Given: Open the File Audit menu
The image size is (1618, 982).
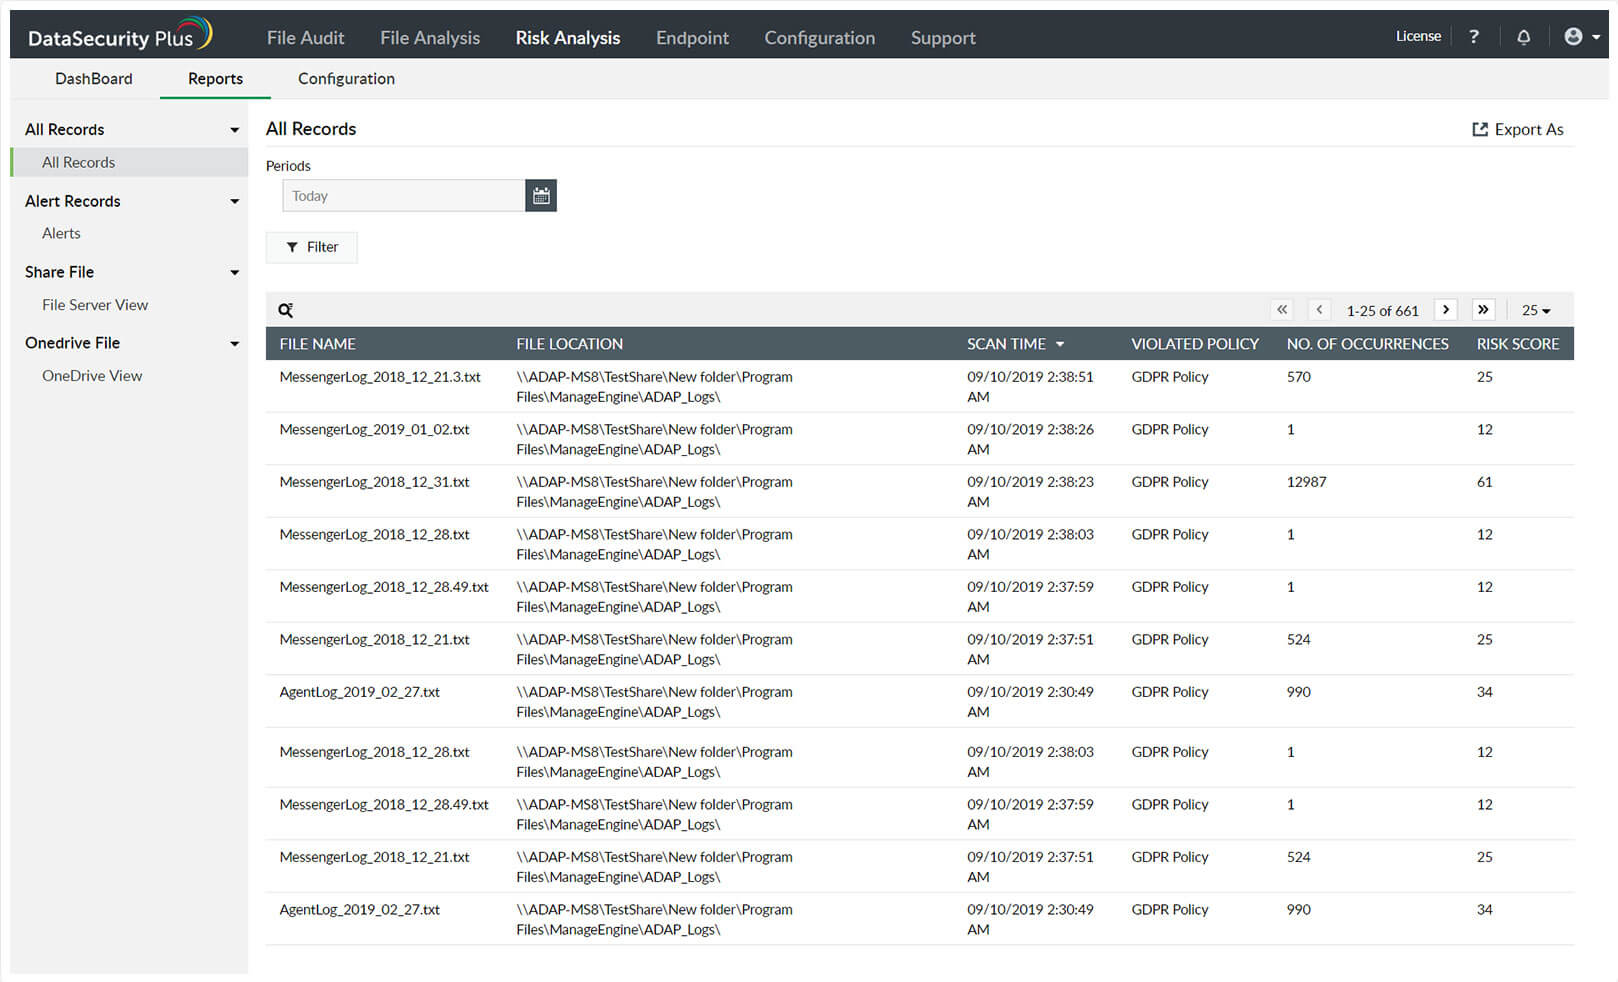Looking at the screenshot, I should 305,38.
